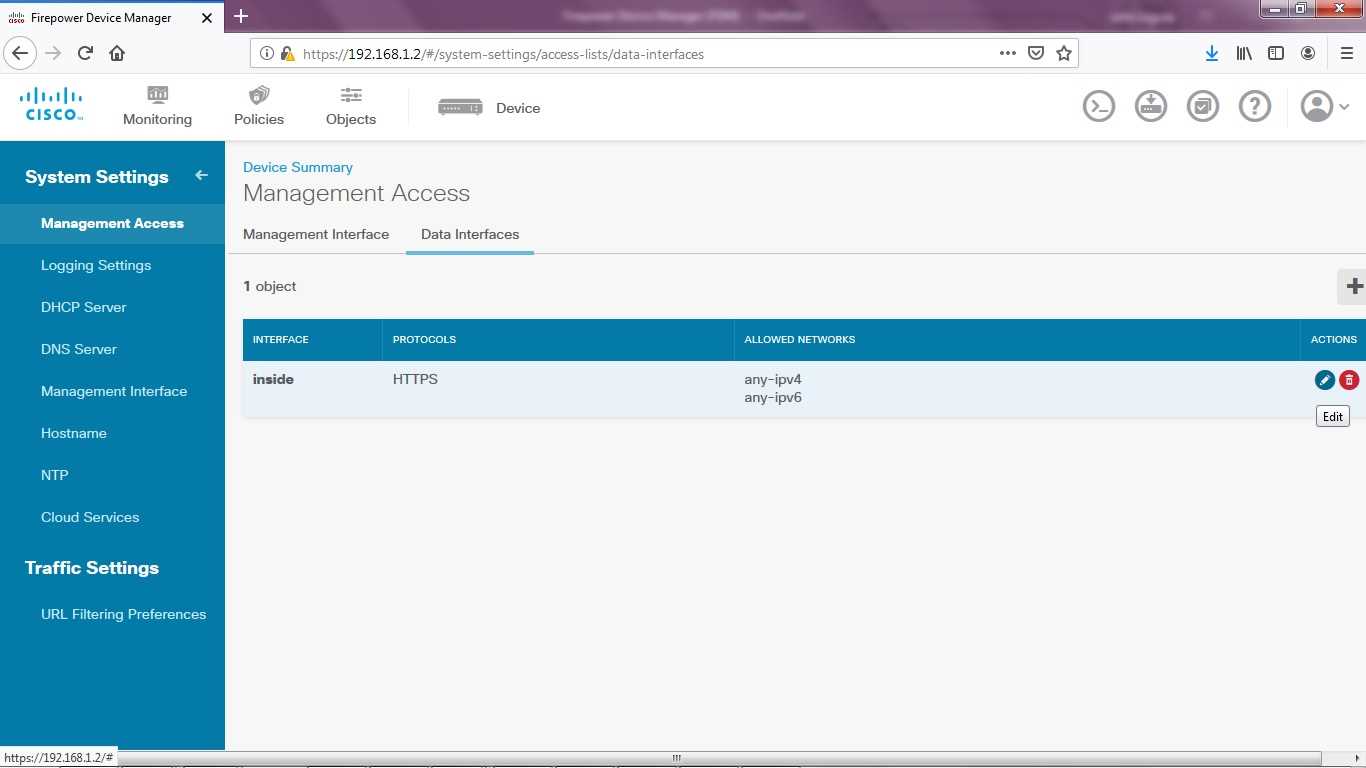The height and width of the screenshot is (768, 1366).
Task: Switch to the Management Interface tab
Action: pos(316,234)
